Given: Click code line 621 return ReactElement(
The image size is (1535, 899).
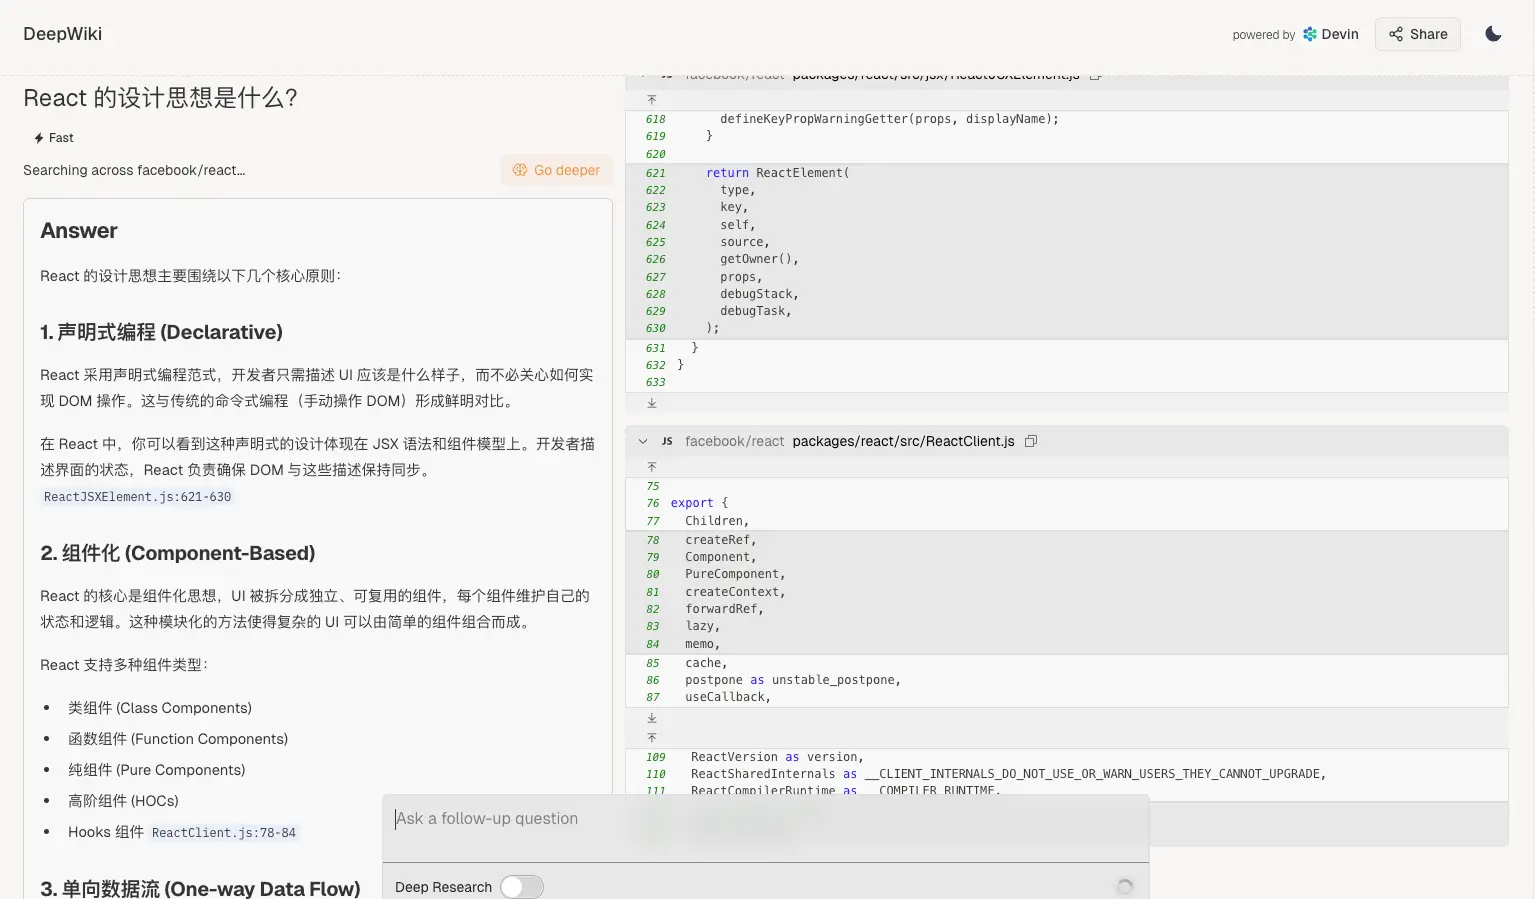Looking at the screenshot, I should 777,173.
